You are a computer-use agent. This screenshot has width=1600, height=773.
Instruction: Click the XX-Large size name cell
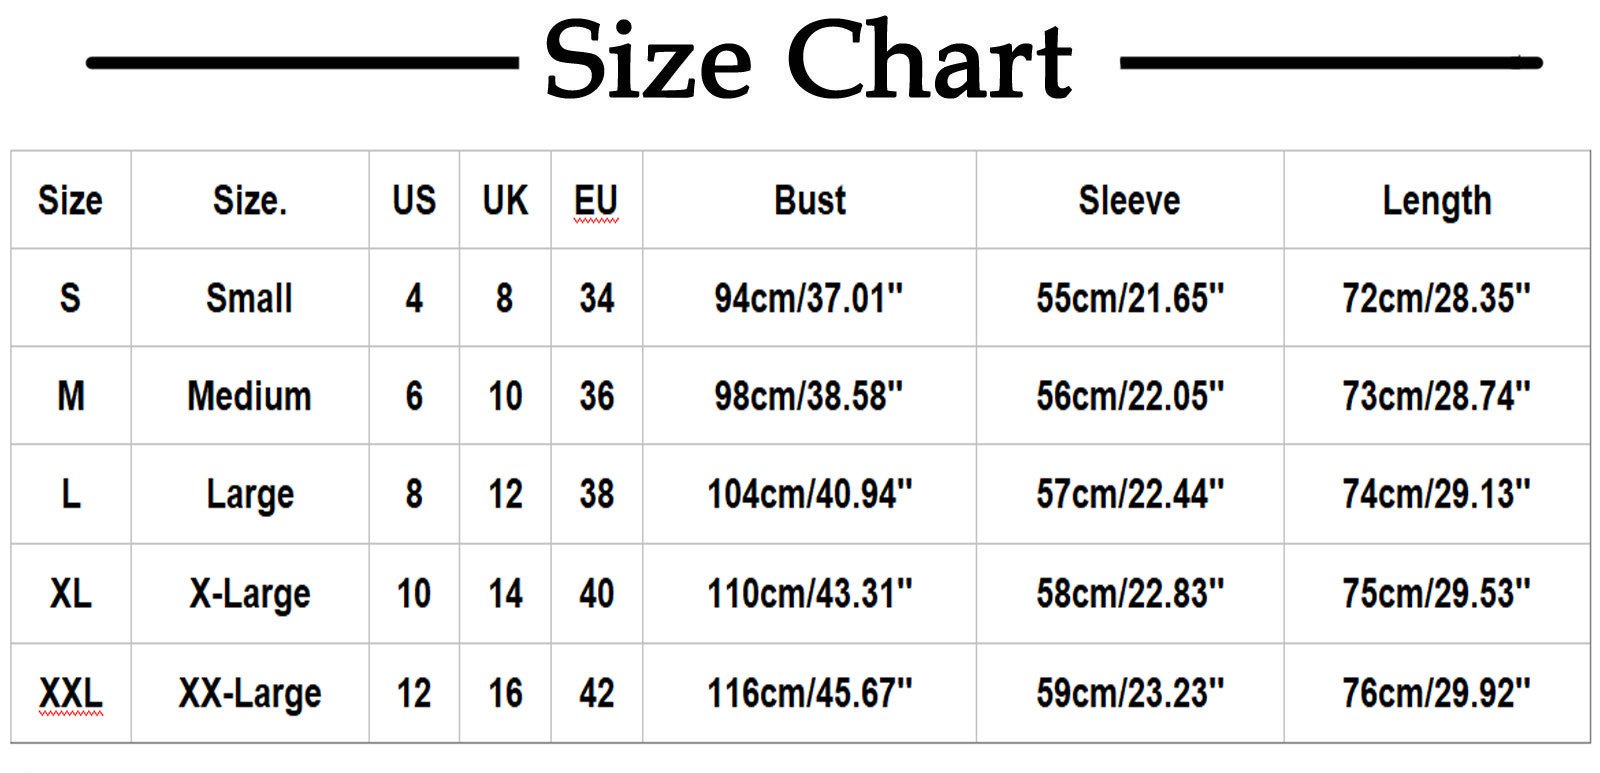(249, 693)
